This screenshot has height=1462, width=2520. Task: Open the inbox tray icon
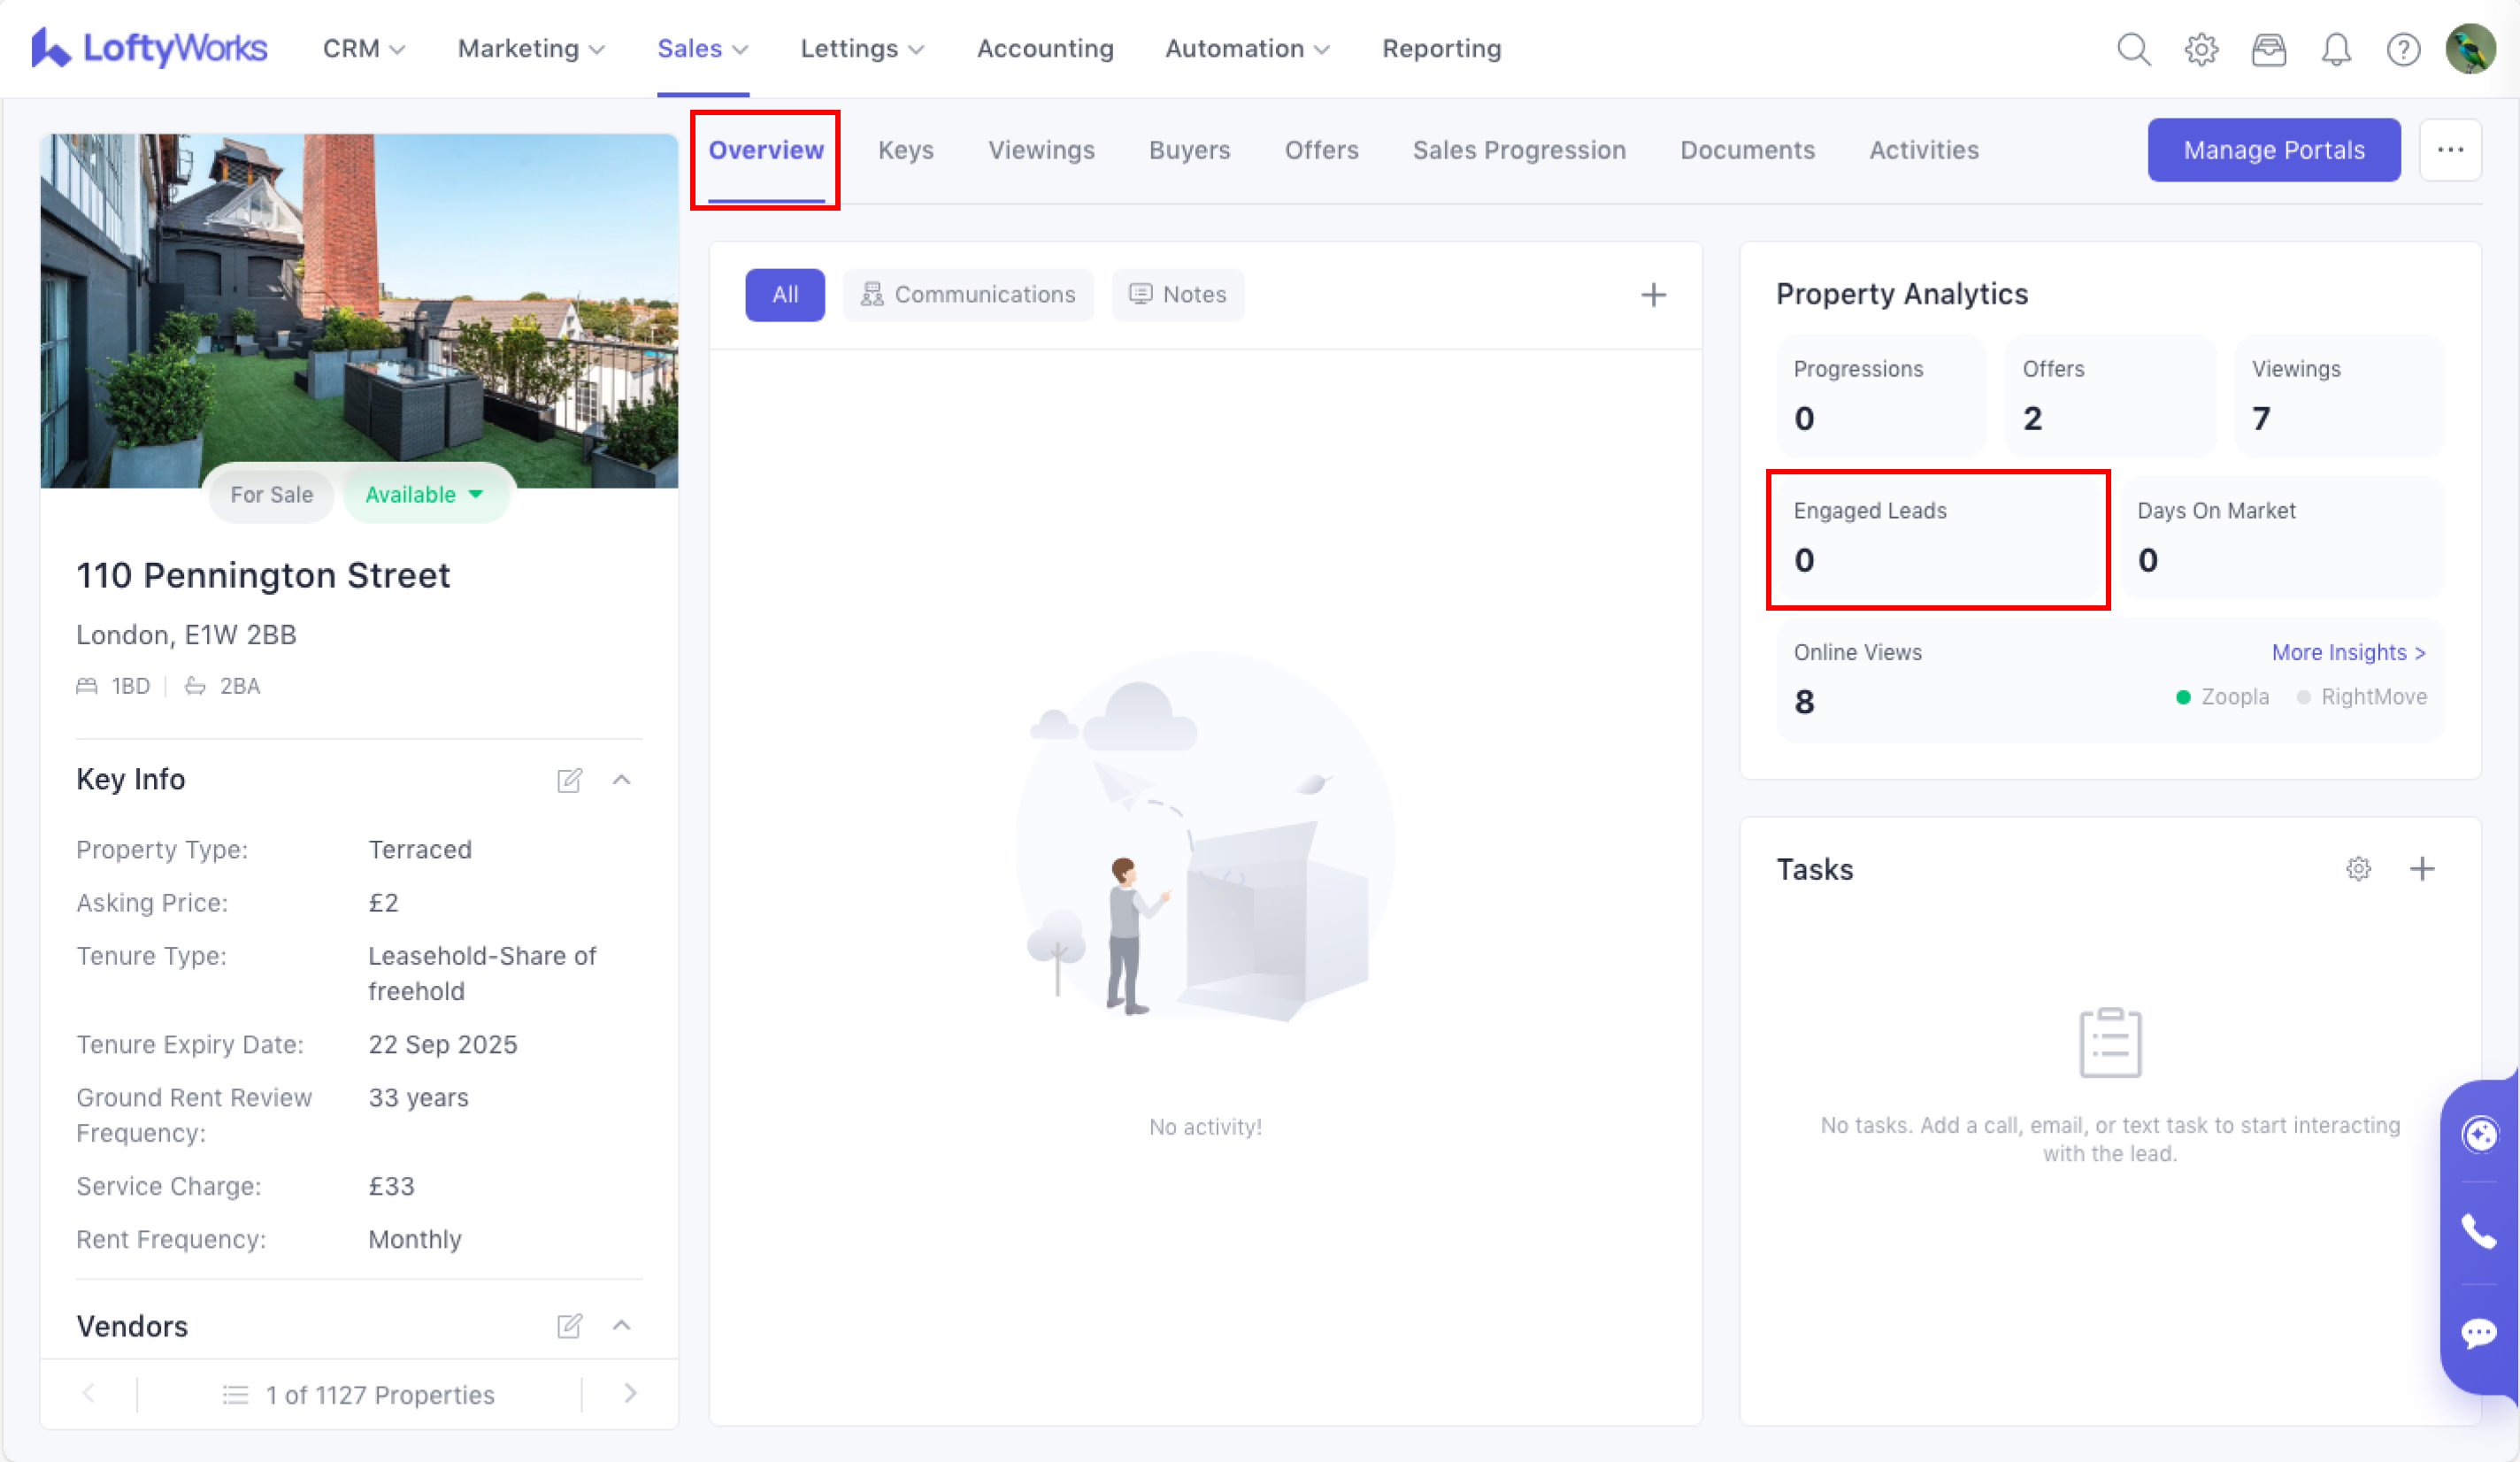(2268, 49)
